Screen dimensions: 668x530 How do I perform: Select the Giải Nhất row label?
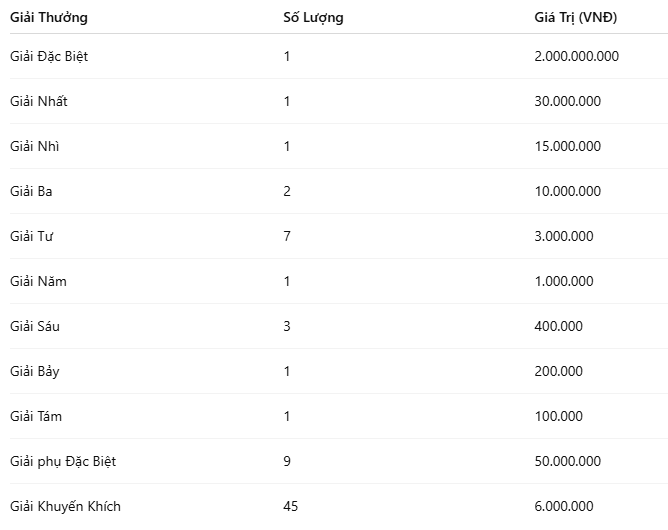[39, 101]
